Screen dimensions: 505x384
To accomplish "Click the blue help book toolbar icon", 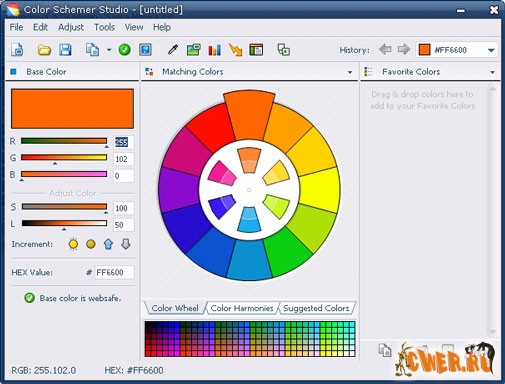I will [x=145, y=50].
